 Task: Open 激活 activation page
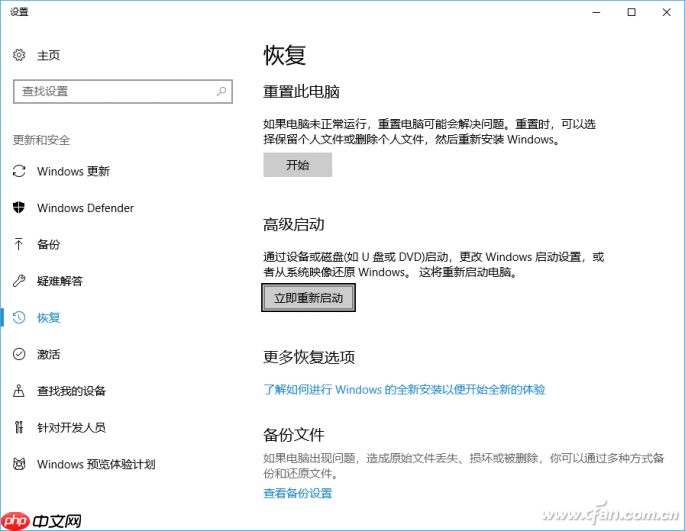tap(48, 354)
